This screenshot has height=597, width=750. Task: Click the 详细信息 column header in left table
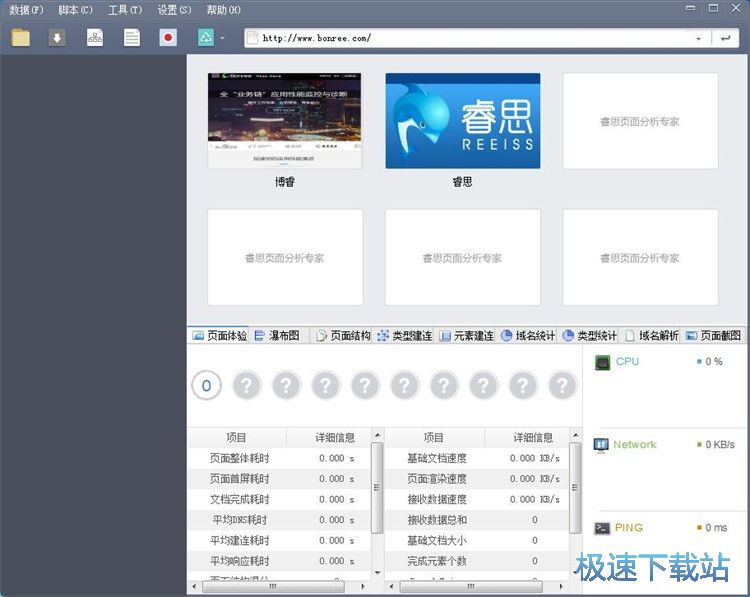tap(335, 437)
